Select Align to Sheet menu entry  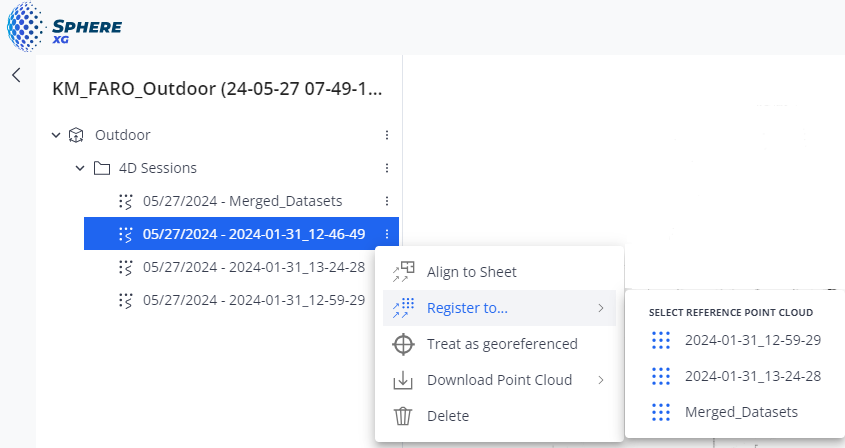click(471, 272)
